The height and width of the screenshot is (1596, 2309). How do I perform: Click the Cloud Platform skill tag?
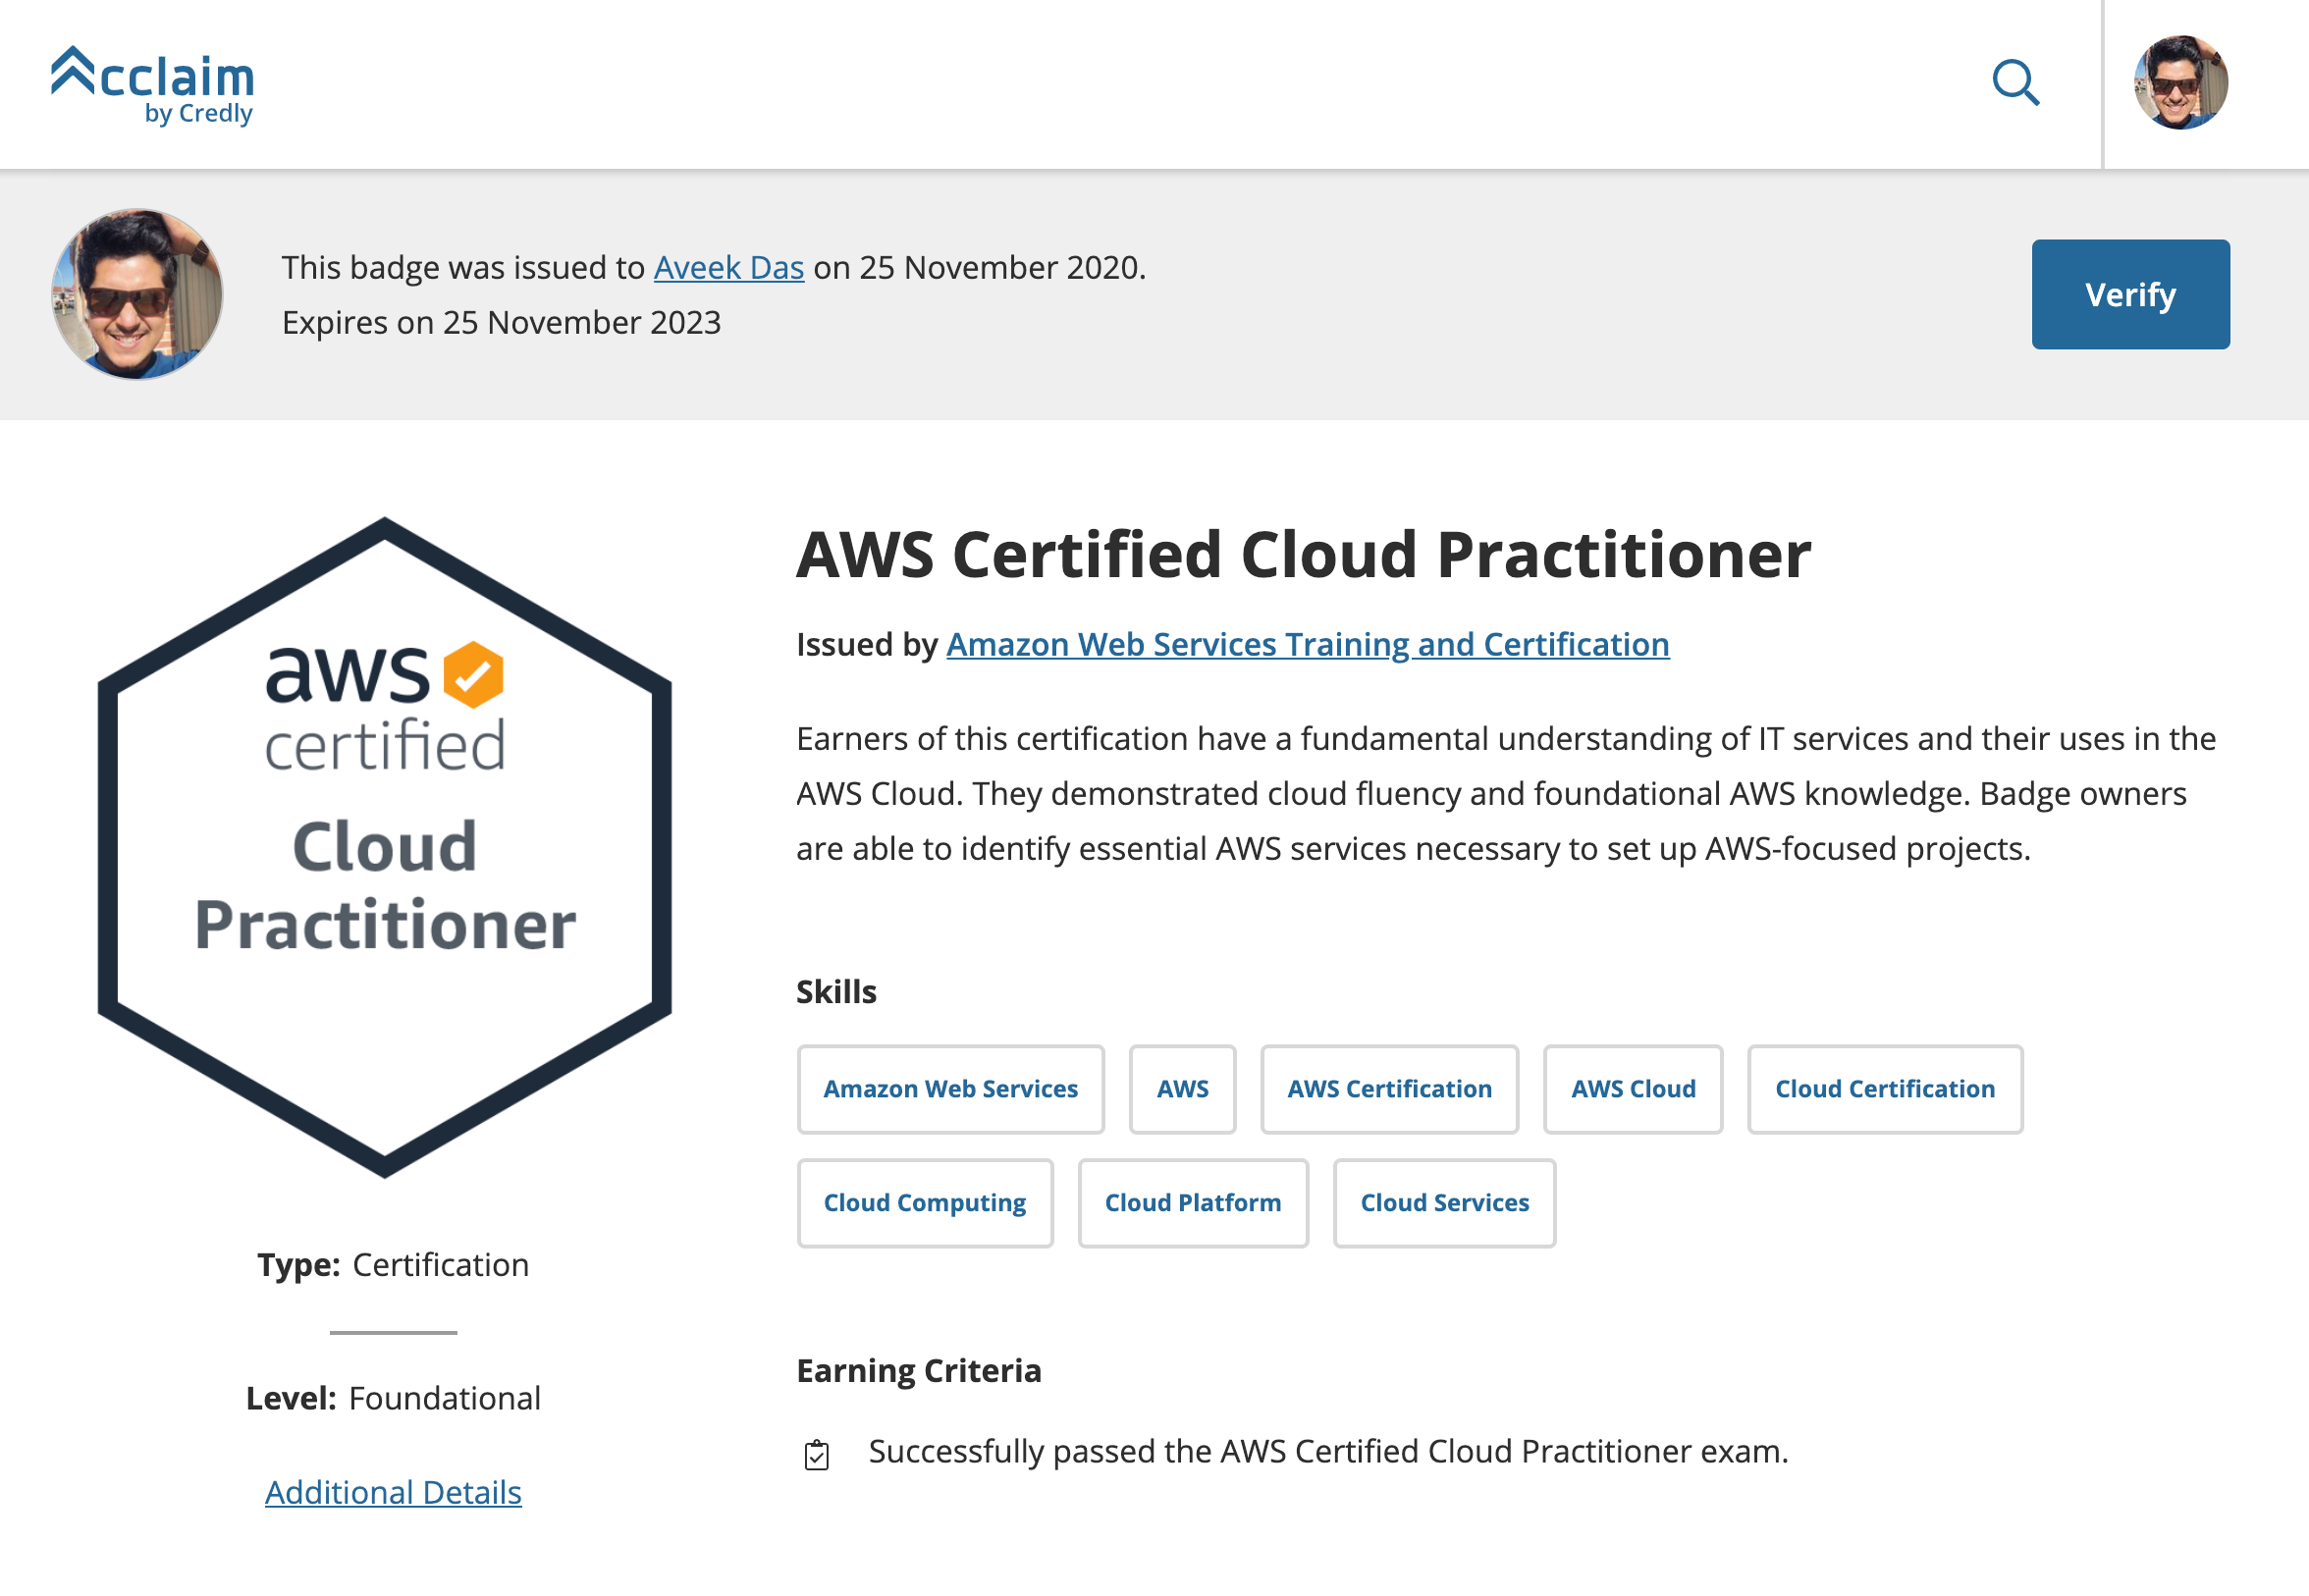[x=1193, y=1203]
